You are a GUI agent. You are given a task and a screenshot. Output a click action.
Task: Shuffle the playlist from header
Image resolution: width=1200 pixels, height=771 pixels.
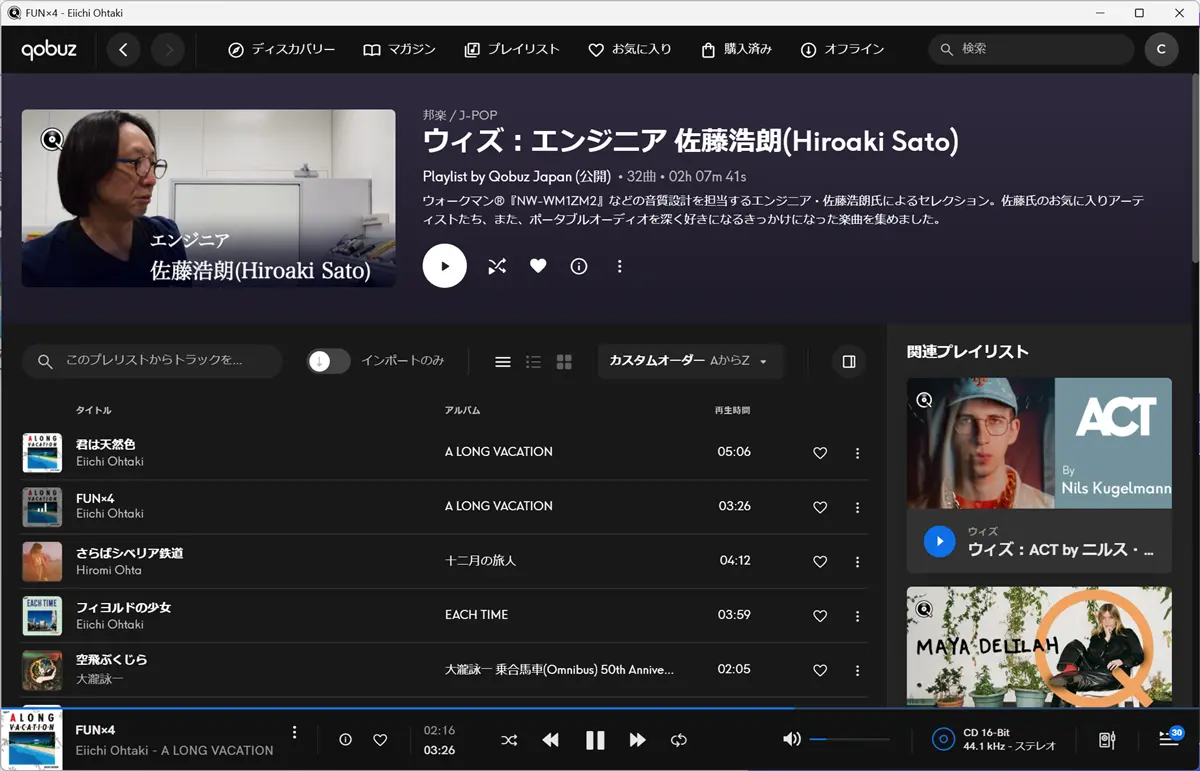click(x=497, y=266)
